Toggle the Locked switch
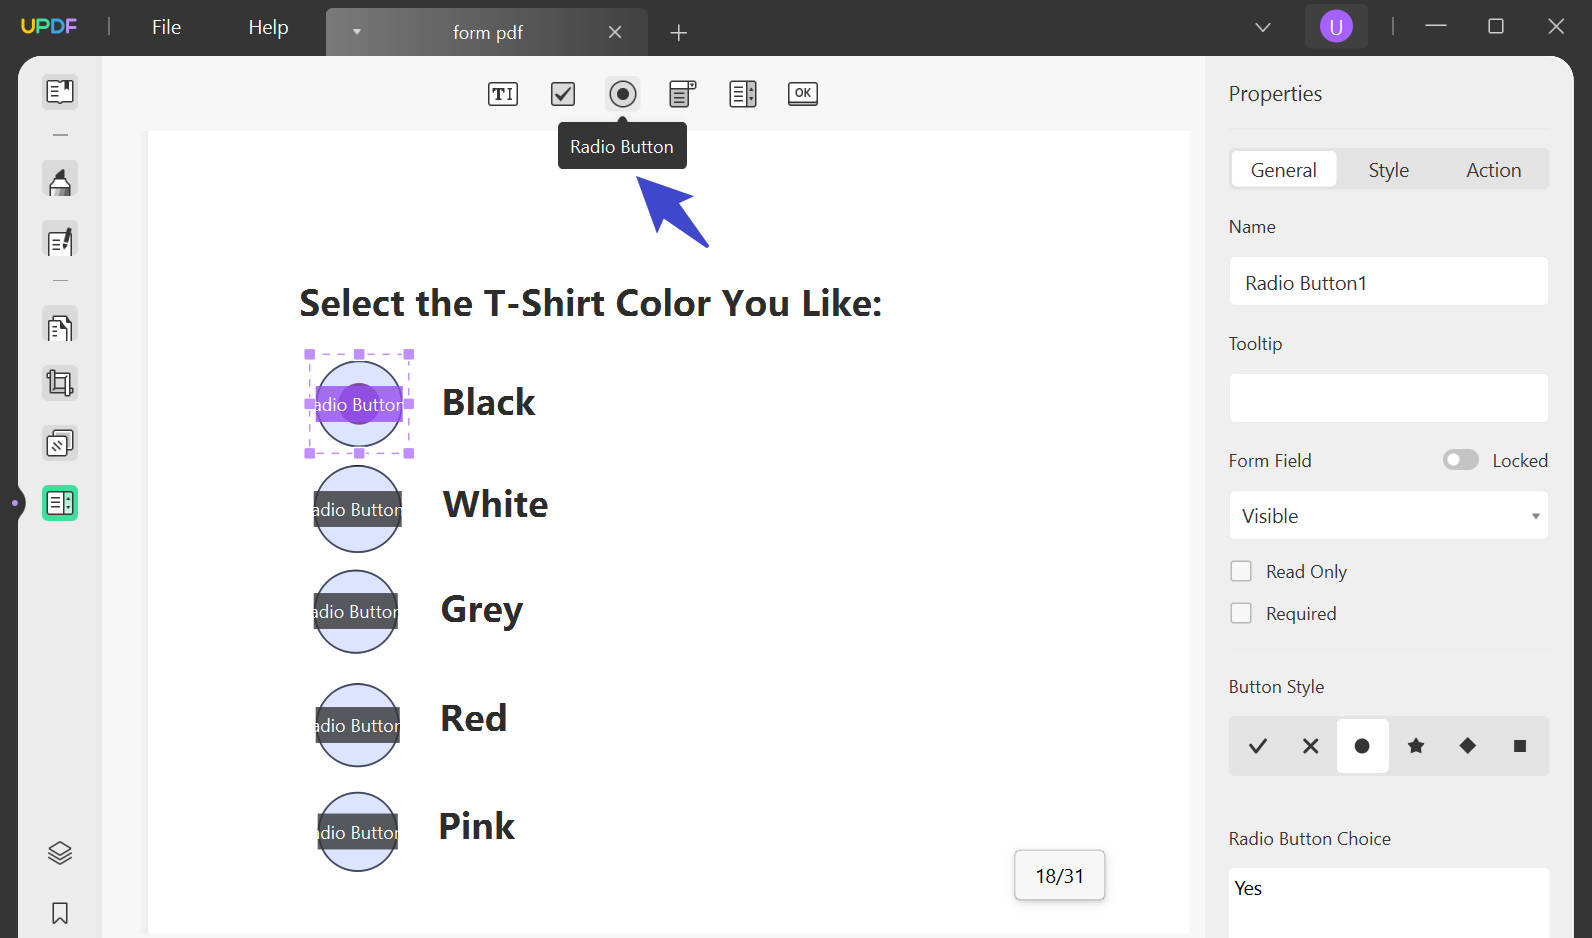The height and width of the screenshot is (938, 1592). (x=1460, y=460)
